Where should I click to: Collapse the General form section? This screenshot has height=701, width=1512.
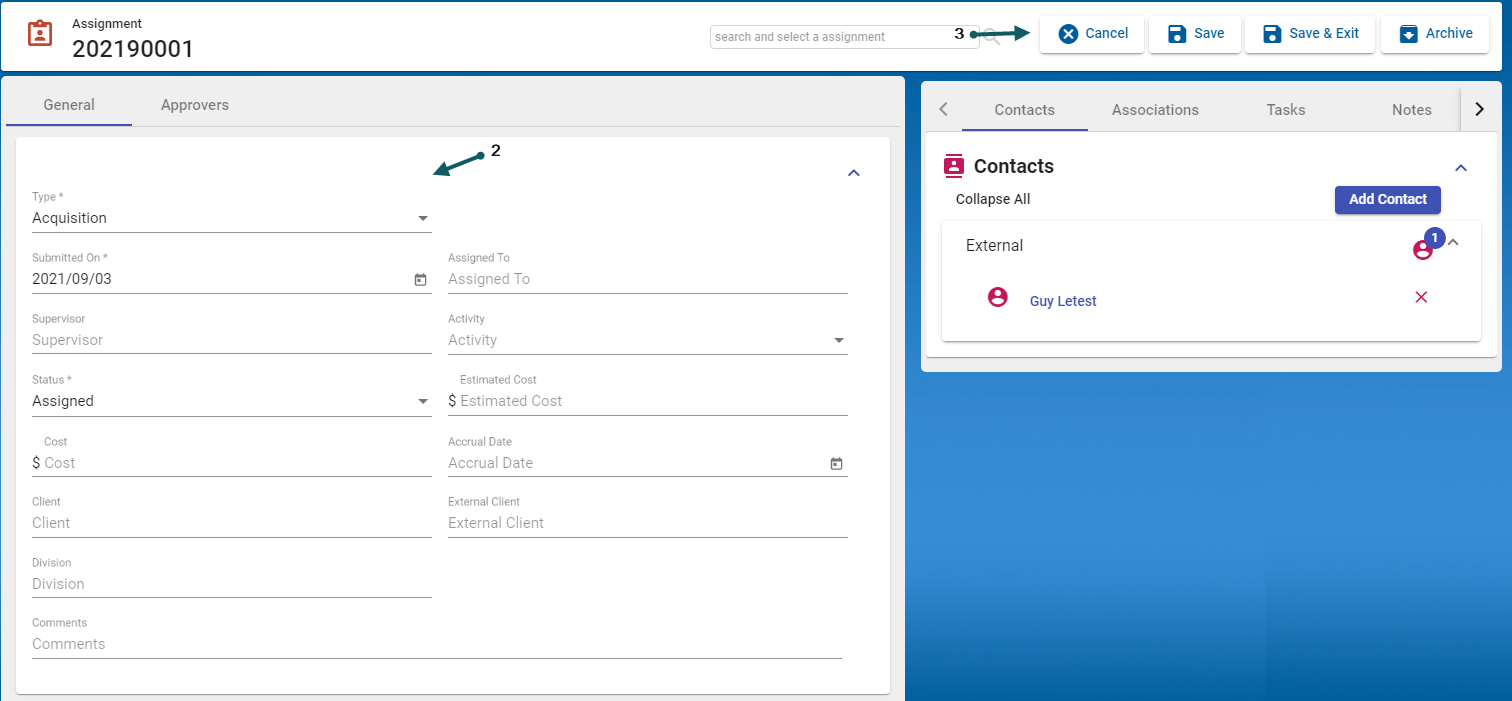tap(853, 173)
